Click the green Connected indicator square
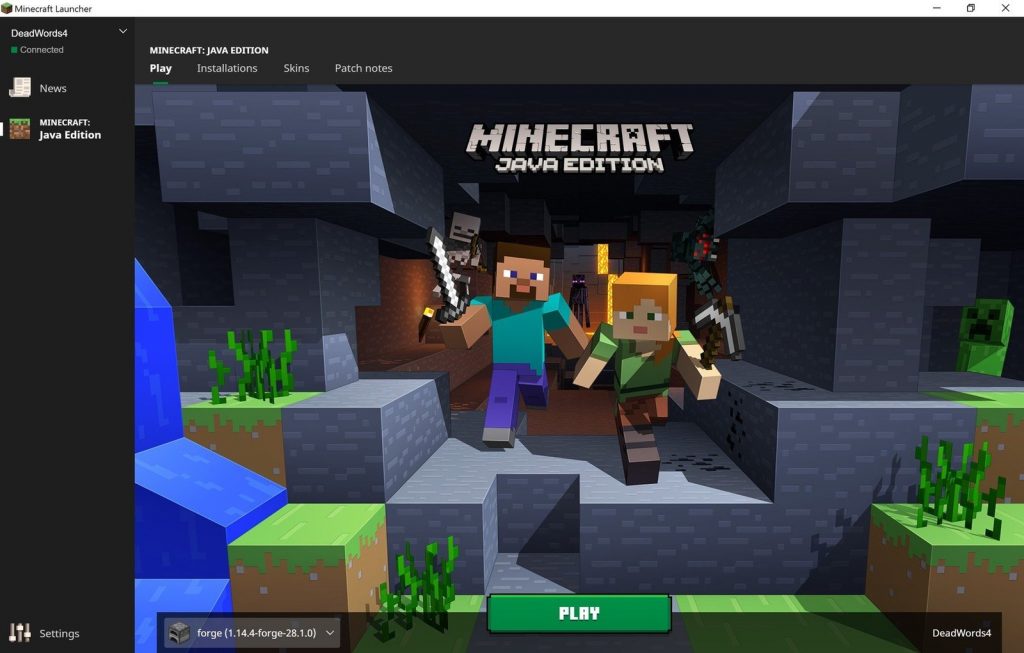This screenshot has height=653, width=1024. 16,50
